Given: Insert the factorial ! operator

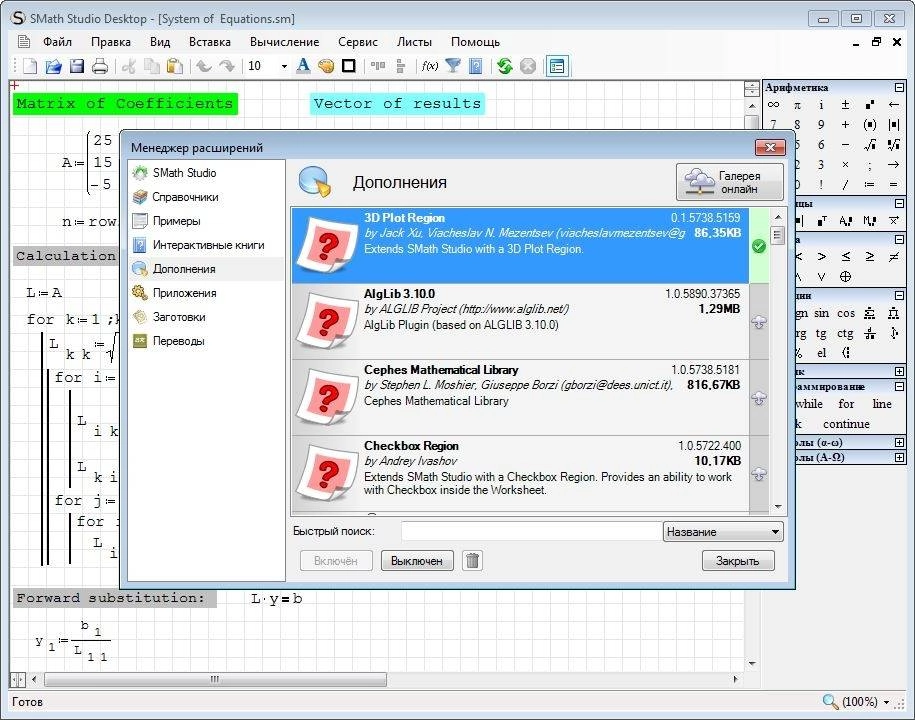Looking at the screenshot, I should click(x=821, y=184).
